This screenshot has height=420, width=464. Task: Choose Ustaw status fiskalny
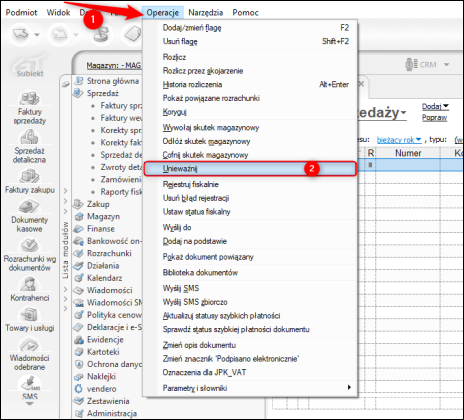pyautogui.click(x=250, y=212)
